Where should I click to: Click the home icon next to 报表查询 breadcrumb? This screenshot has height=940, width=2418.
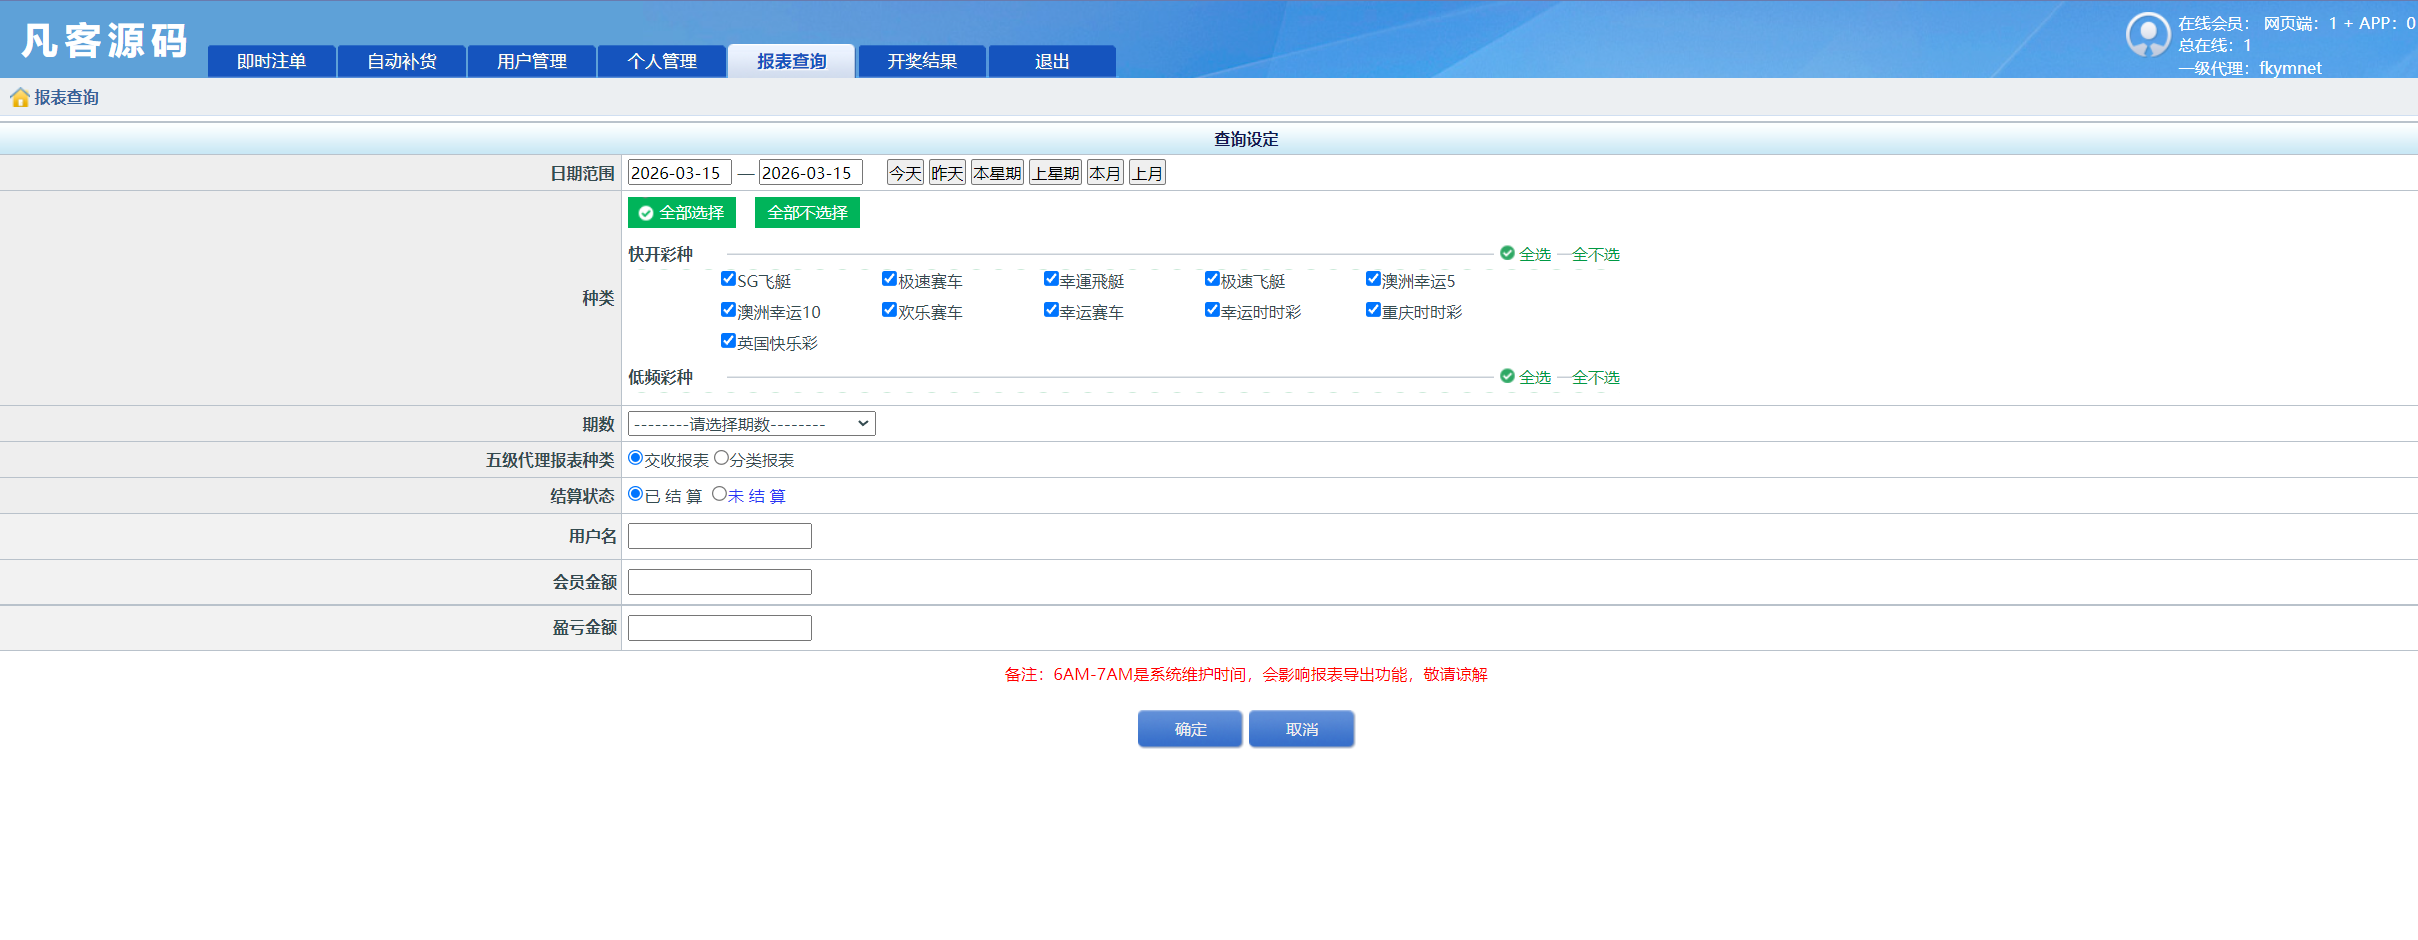(x=20, y=97)
